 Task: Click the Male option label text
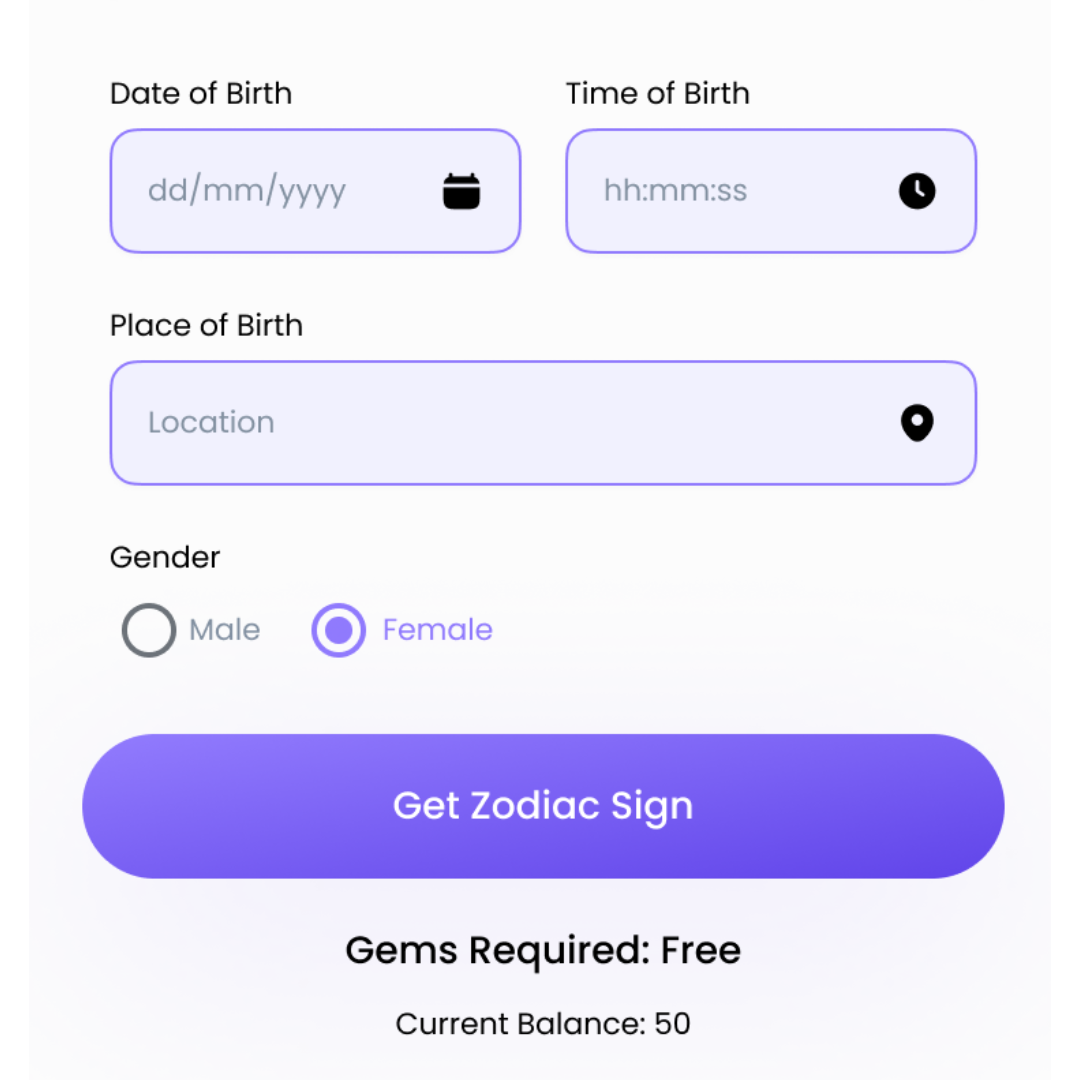pyautogui.click(x=225, y=630)
